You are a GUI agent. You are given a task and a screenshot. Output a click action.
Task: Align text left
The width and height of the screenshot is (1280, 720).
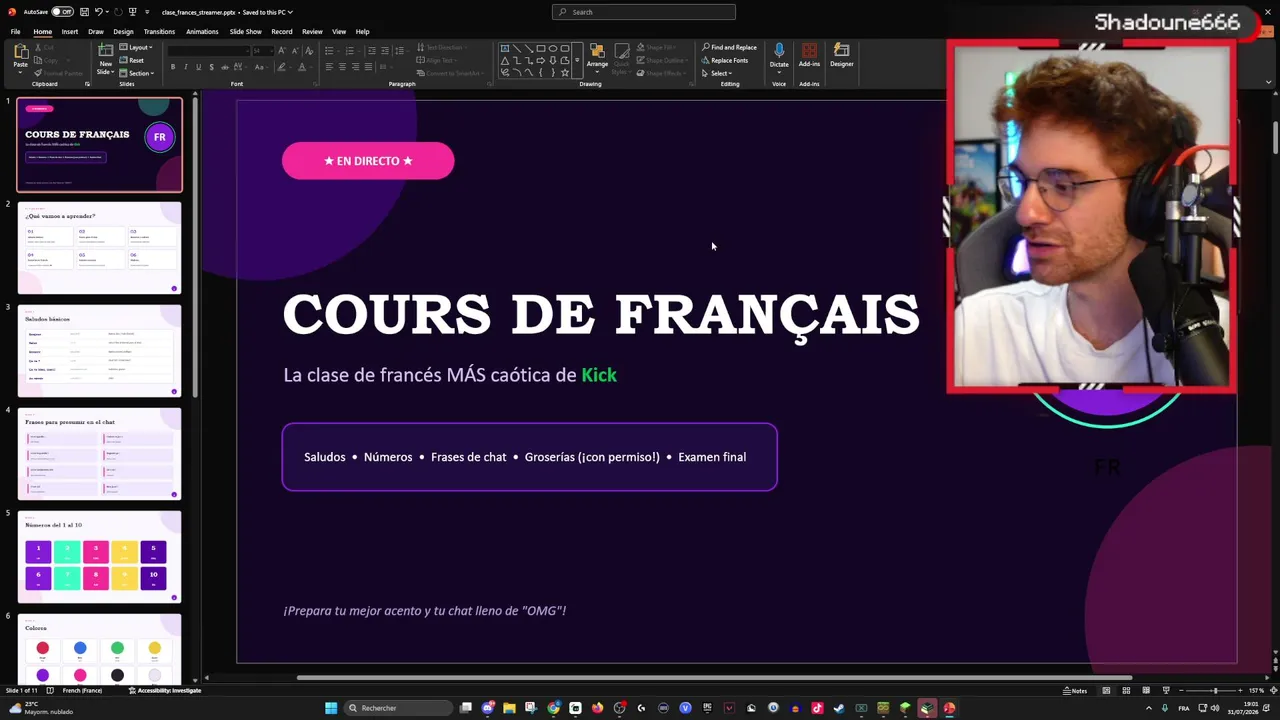pos(329,67)
